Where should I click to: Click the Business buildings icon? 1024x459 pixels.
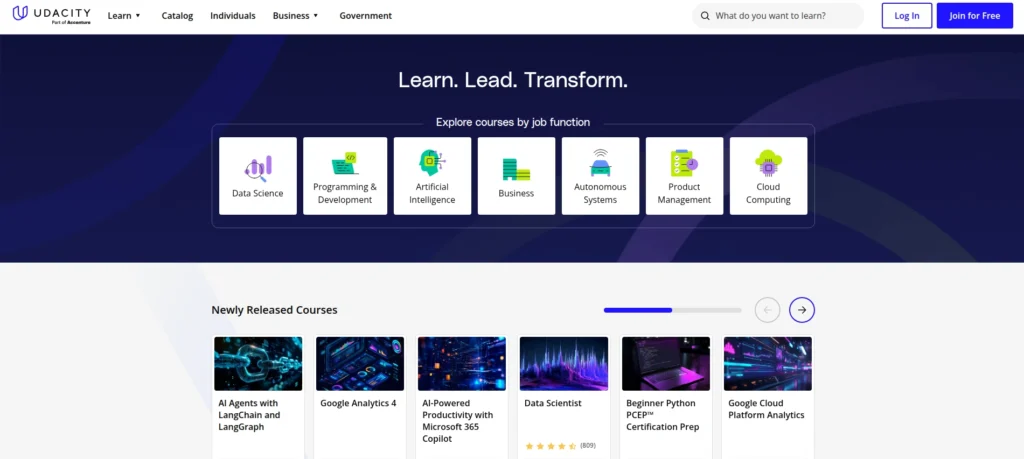coord(516,169)
